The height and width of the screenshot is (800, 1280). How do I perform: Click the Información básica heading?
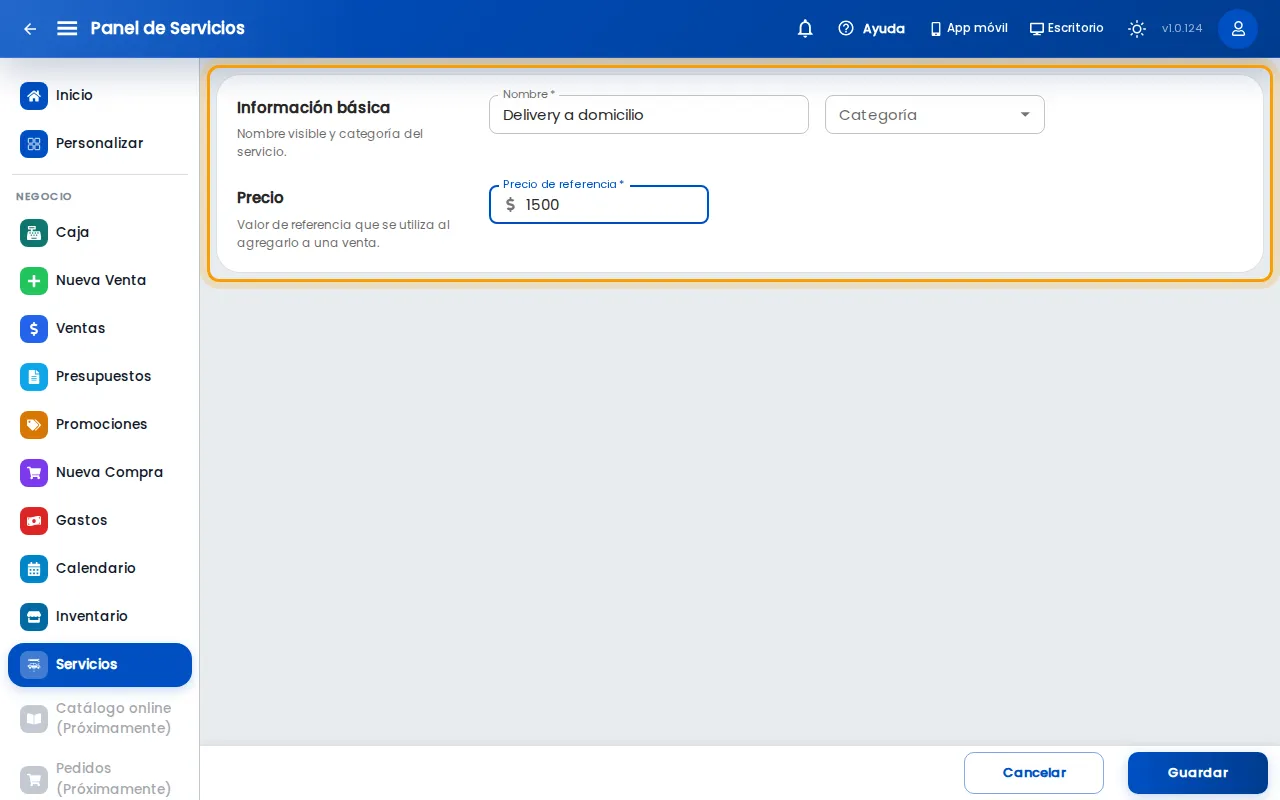(313, 107)
